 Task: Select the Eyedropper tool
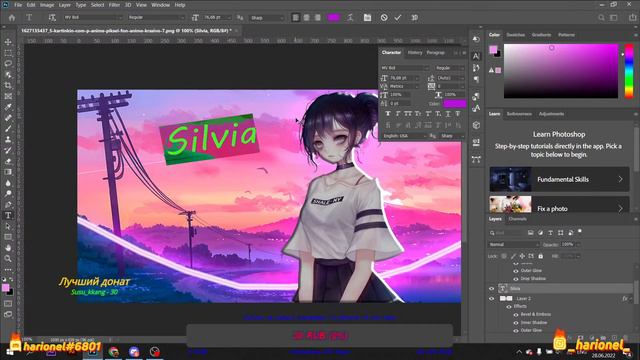[x=8, y=107]
